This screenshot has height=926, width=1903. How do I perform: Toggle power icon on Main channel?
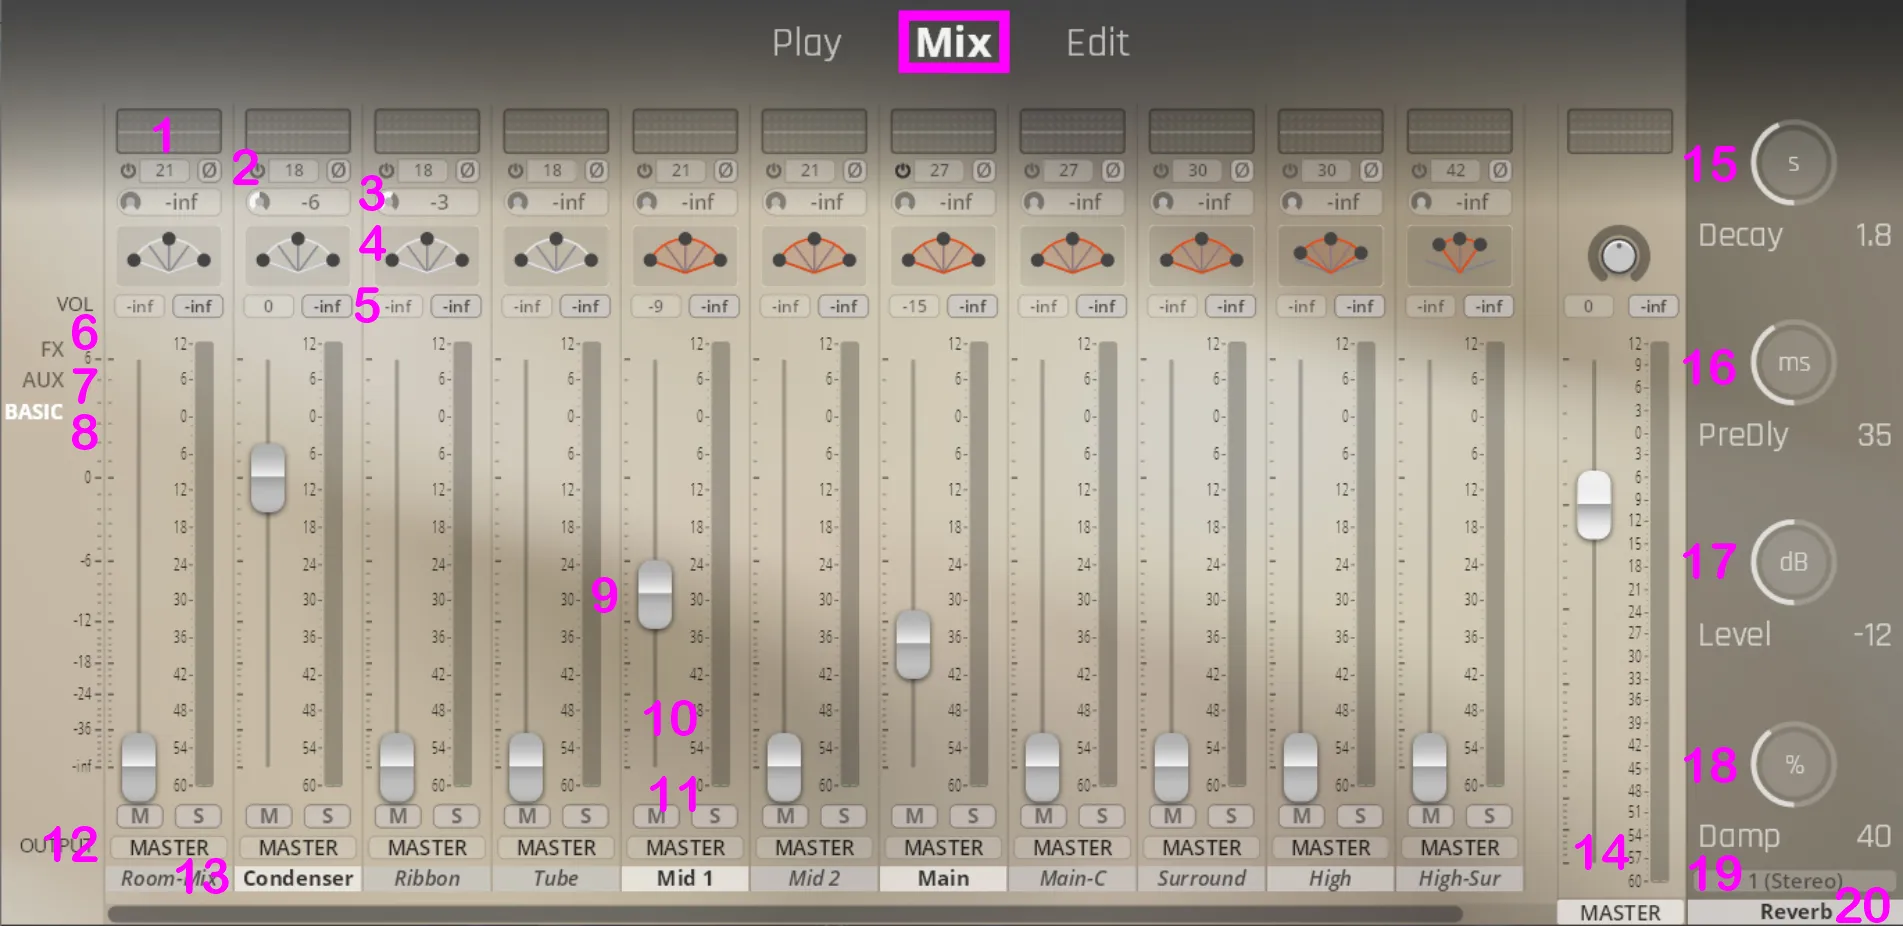903,171
